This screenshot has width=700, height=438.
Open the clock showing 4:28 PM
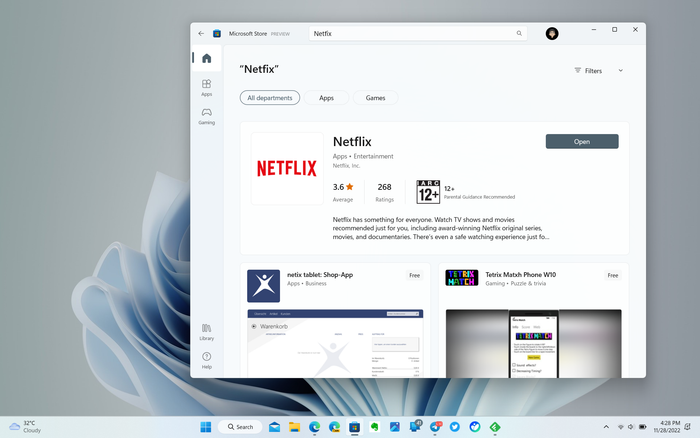pyautogui.click(x=667, y=427)
